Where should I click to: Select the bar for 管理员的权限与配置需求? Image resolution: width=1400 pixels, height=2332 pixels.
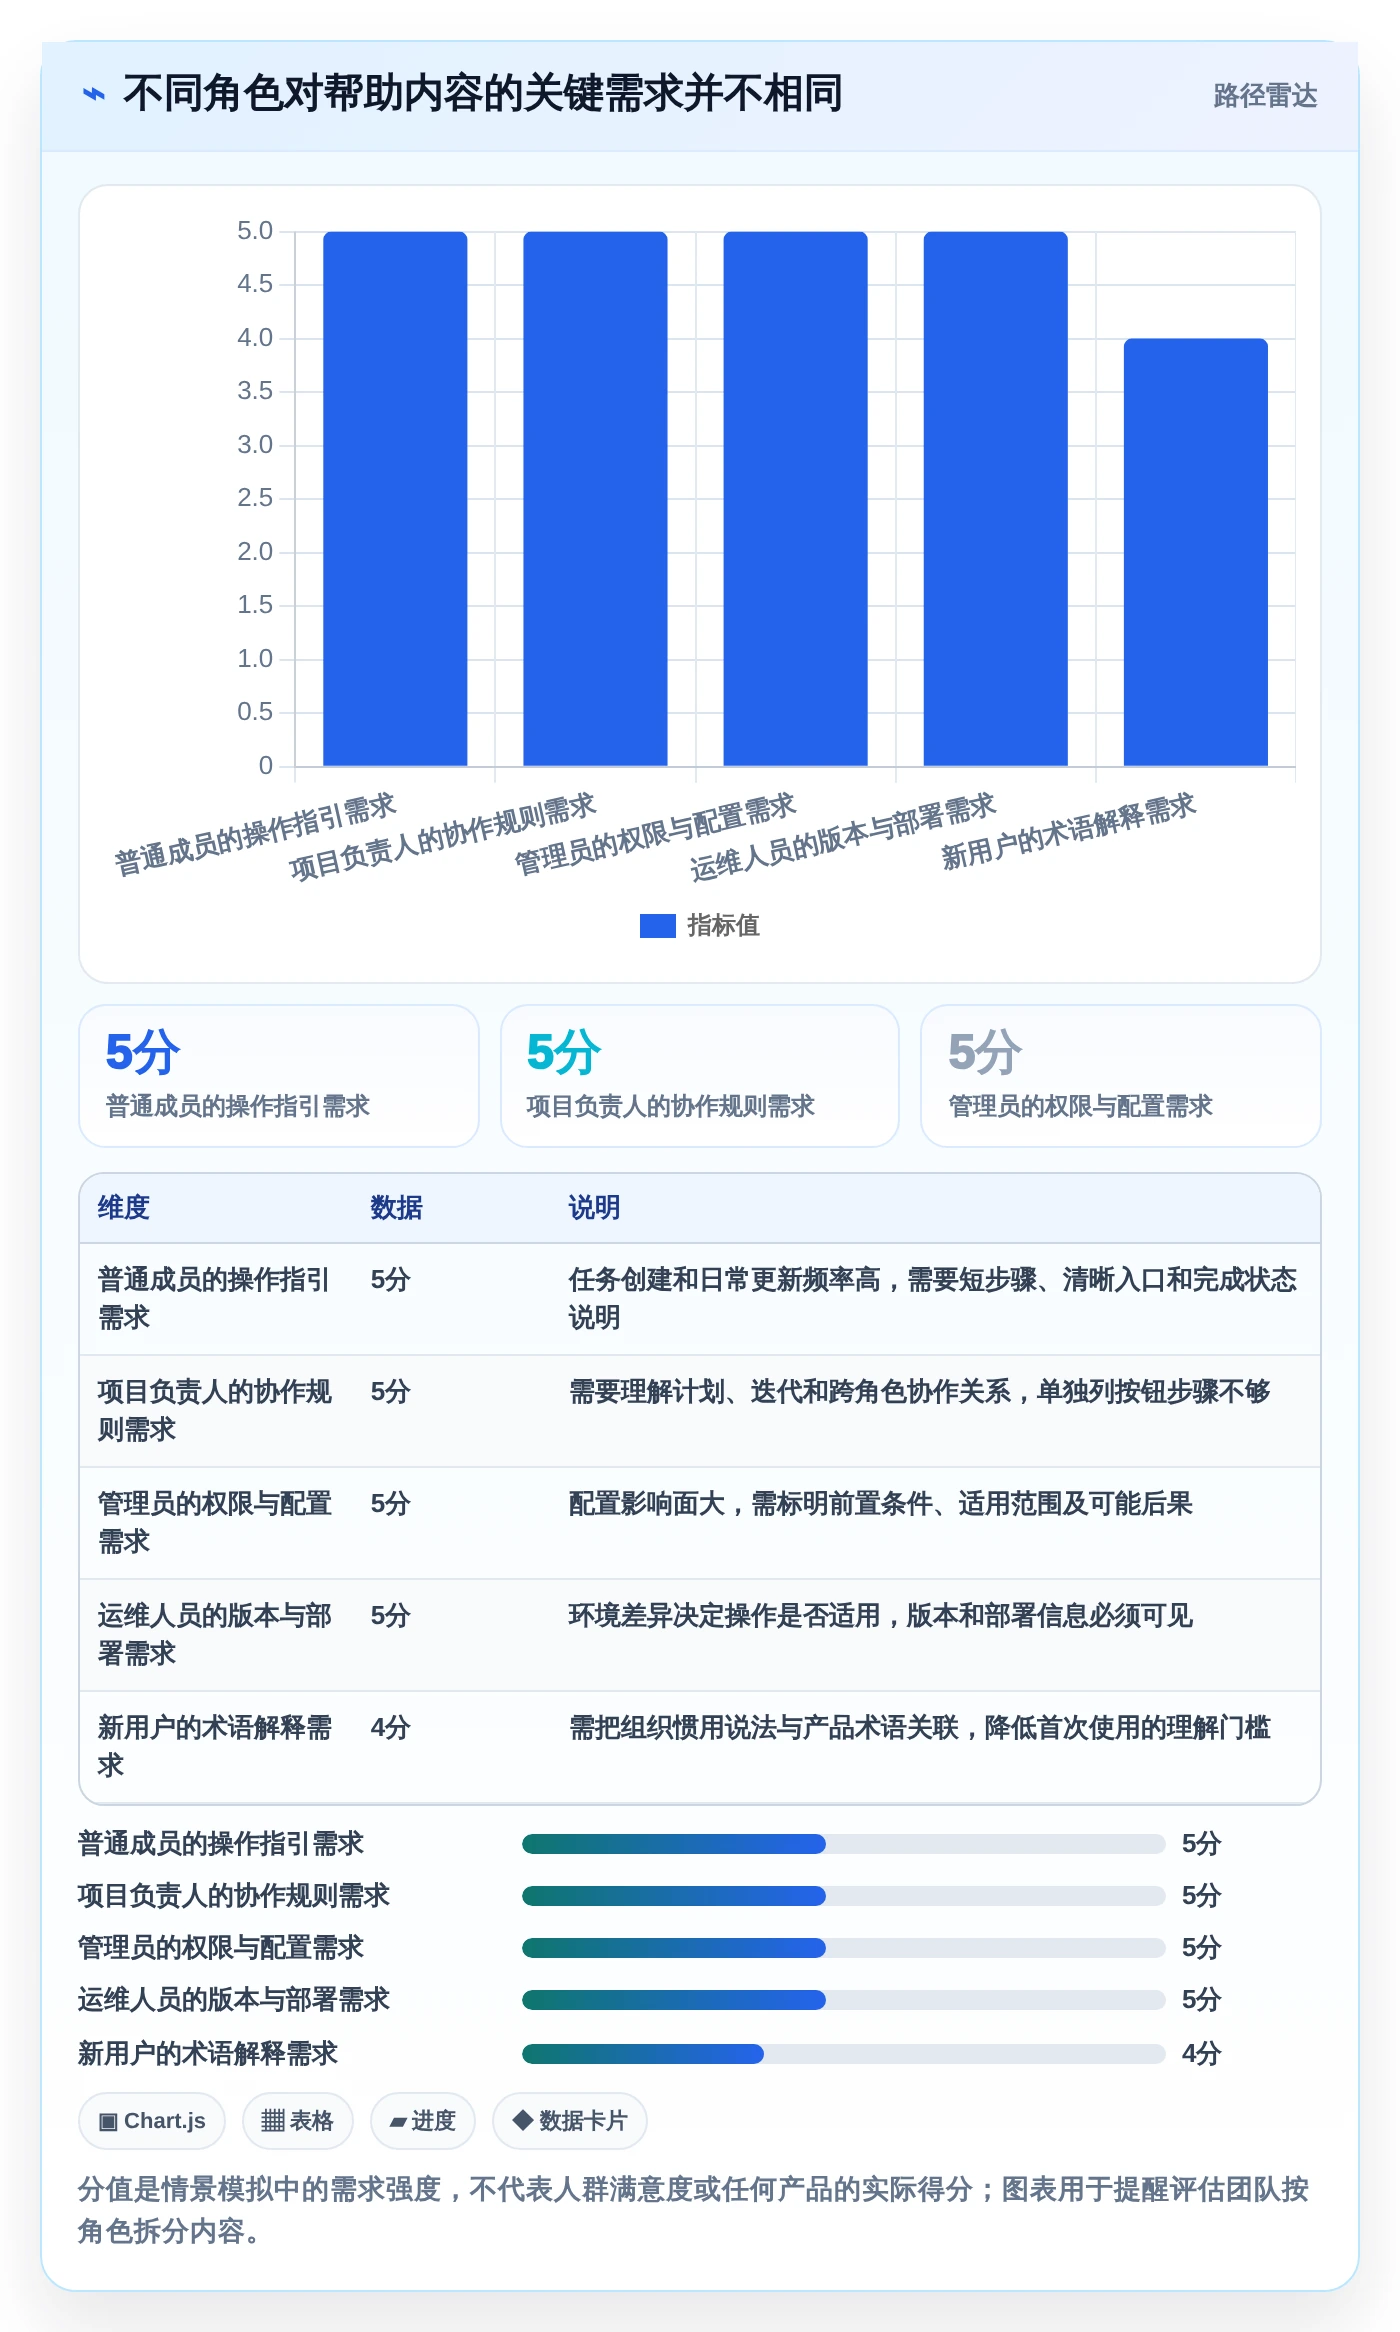coord(795,499)
